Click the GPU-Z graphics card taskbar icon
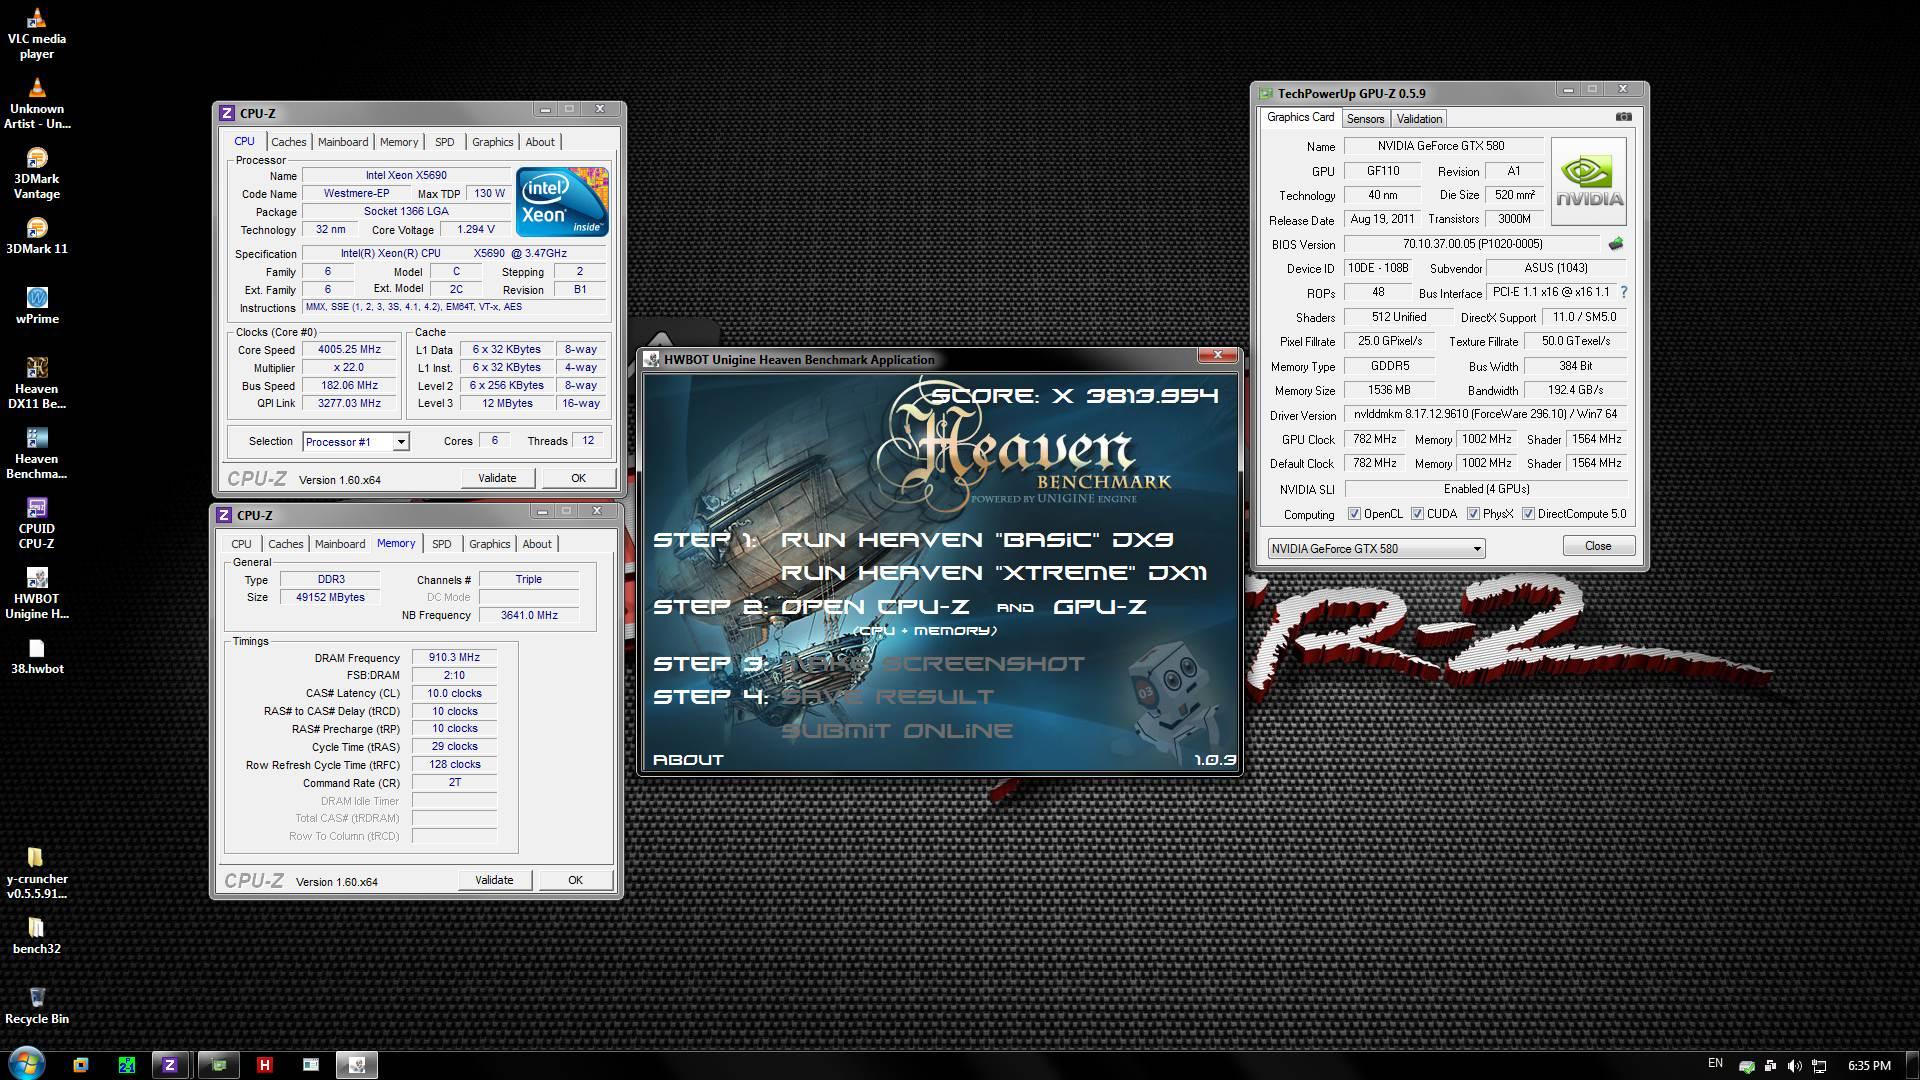The image size is (1920, 1080). (x=219, y=1065)
